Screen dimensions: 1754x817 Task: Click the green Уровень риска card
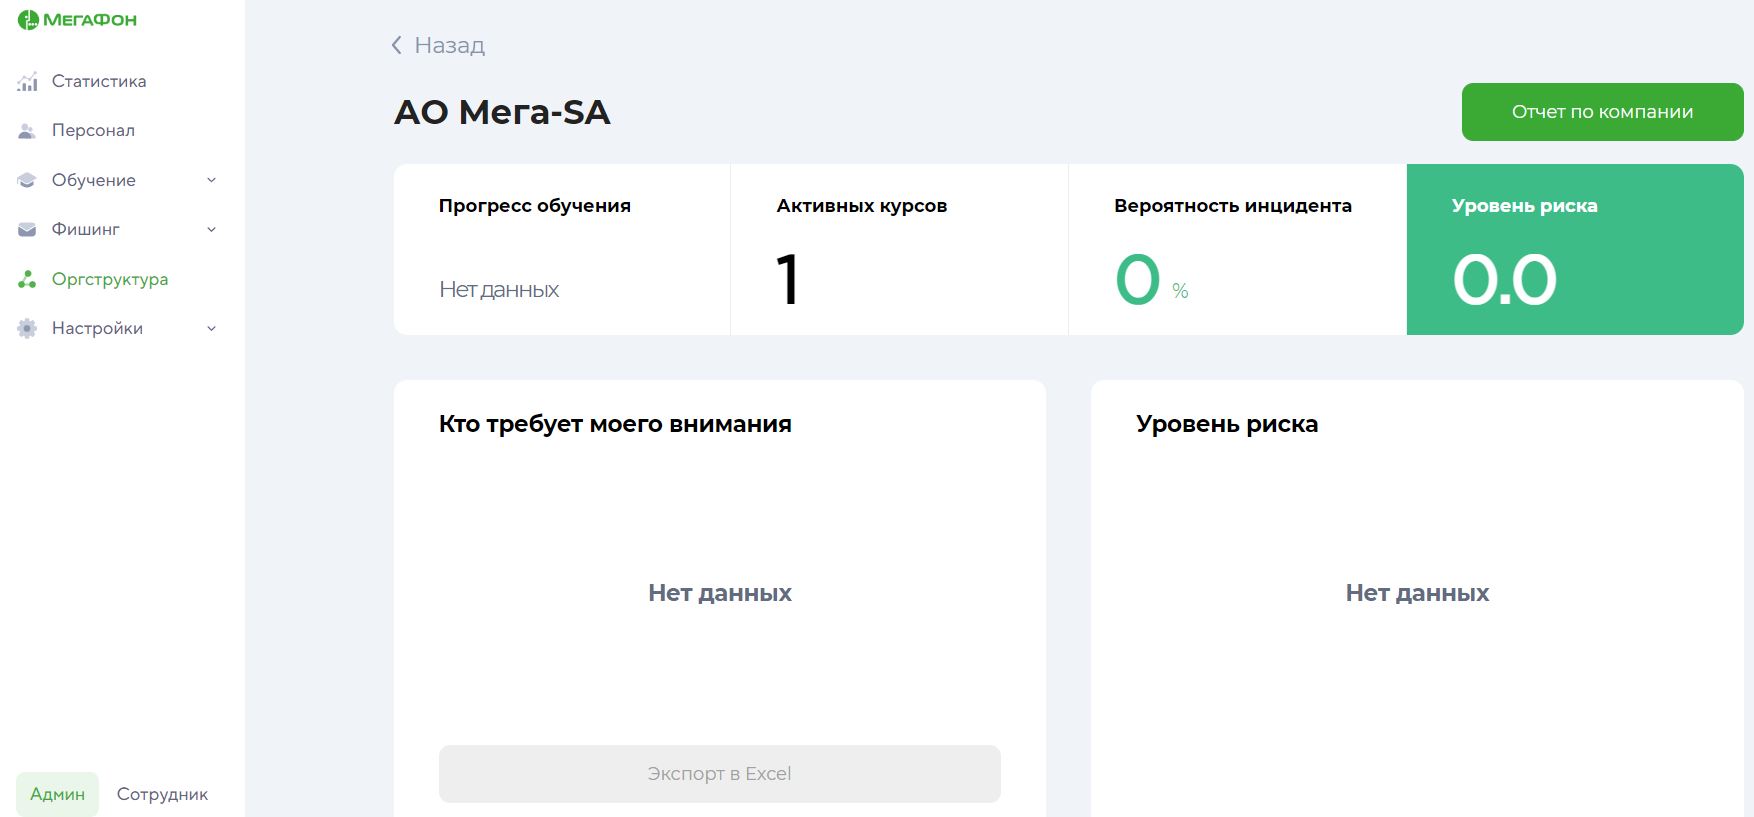(1574, 249)
